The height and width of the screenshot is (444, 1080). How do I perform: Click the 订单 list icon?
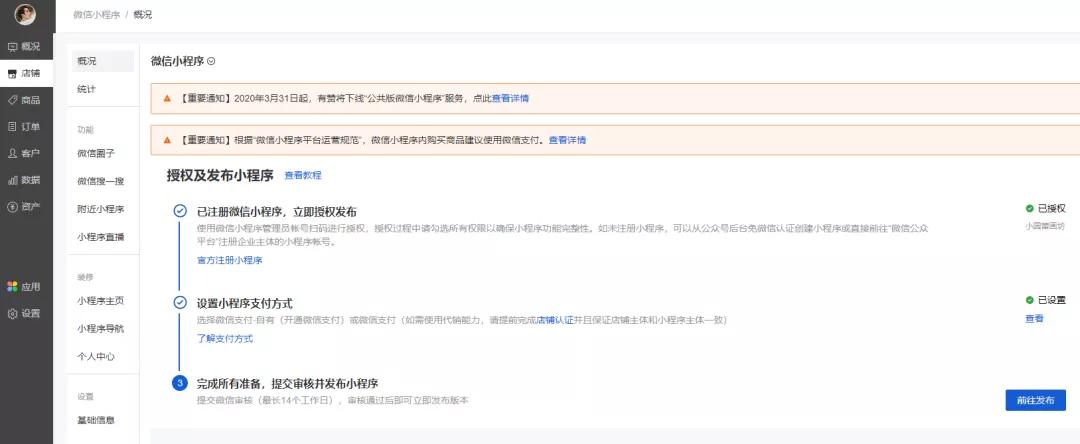pos(12,127)
